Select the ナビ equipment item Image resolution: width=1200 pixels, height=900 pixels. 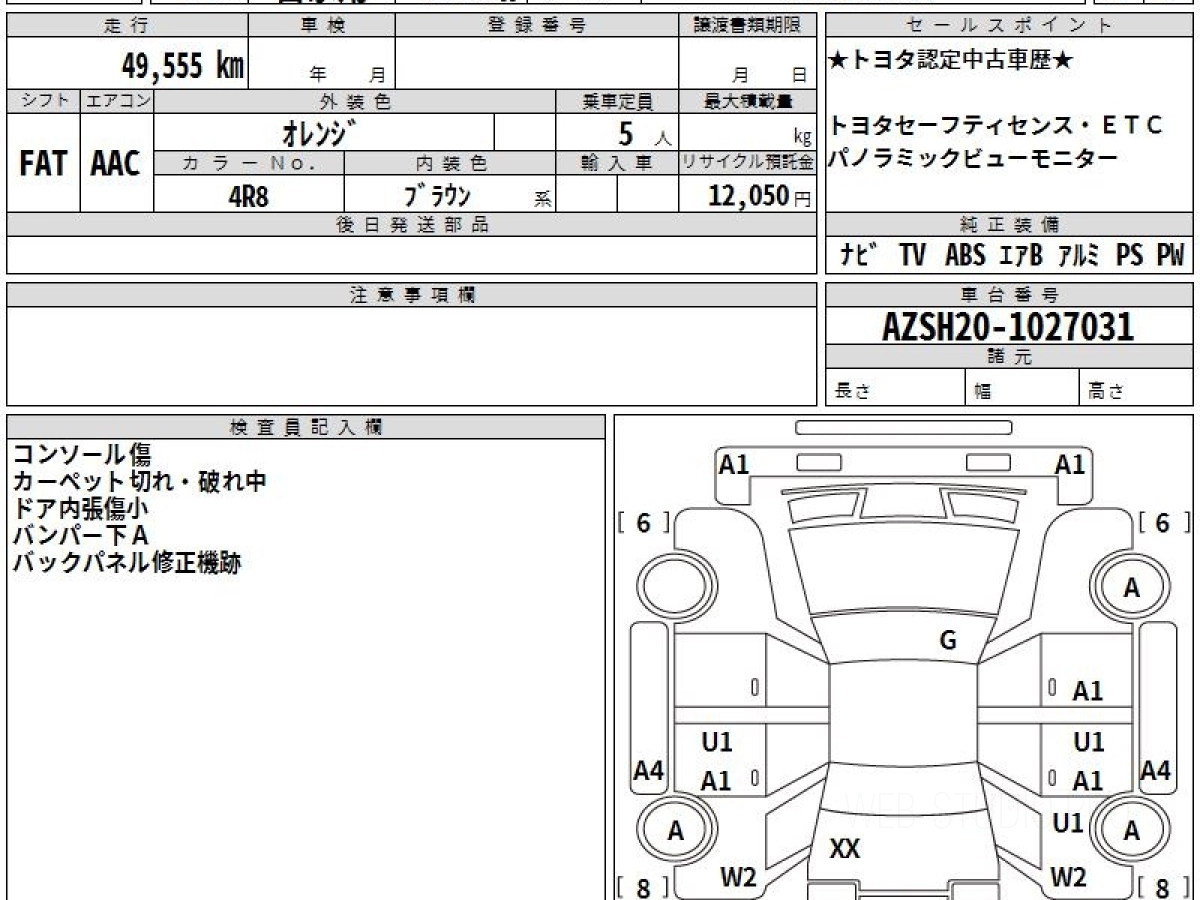coord(857,256)
